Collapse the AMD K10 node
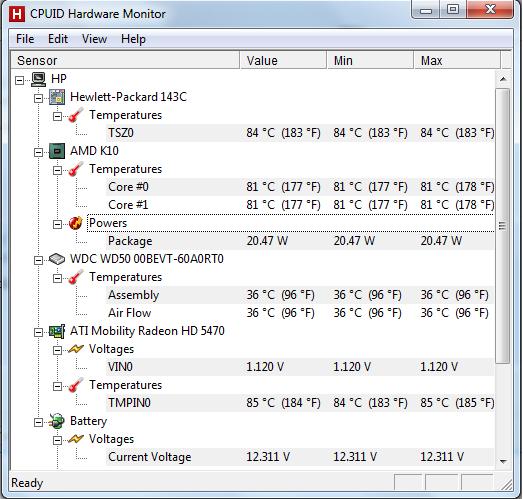The width and height of the screenshot is (523, 499). coord(39,152)
